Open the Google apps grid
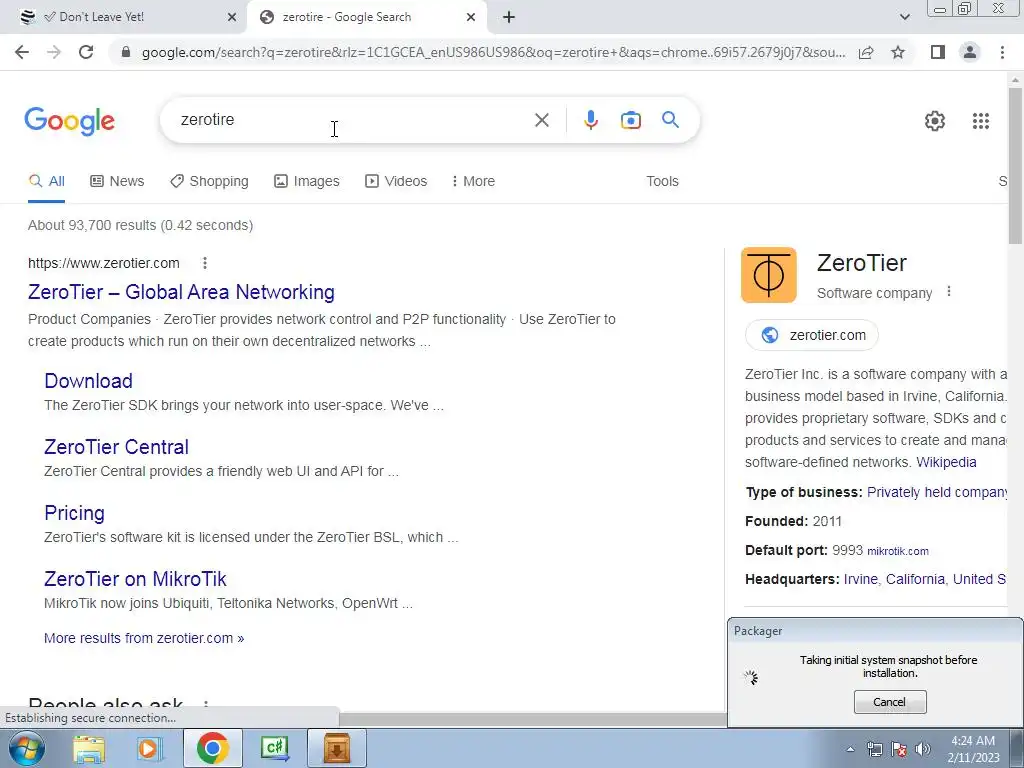The height and width of the screenshot is (768, 1024). click(981, 121)
